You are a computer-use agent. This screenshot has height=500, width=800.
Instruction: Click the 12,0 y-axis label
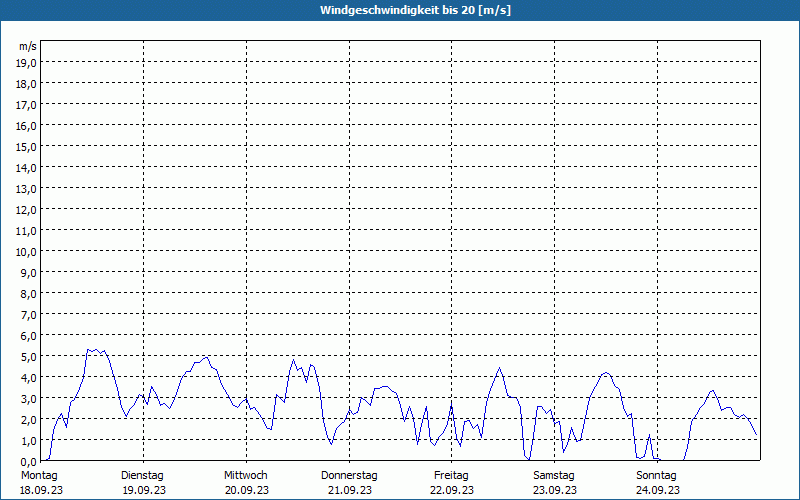tap(26, 209)
